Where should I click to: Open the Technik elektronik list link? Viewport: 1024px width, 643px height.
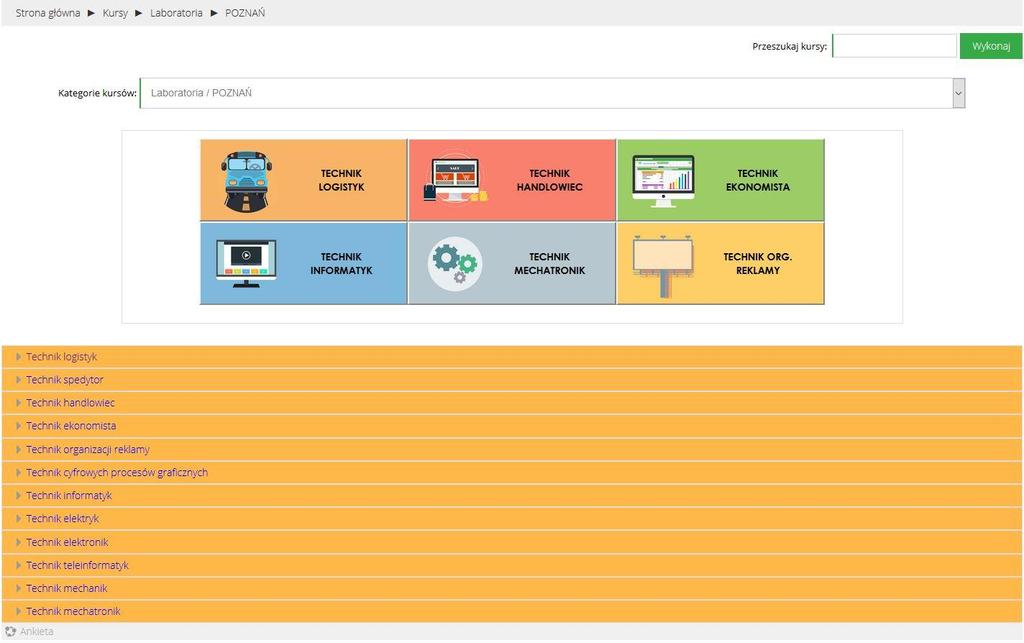(x=67, y=542)
